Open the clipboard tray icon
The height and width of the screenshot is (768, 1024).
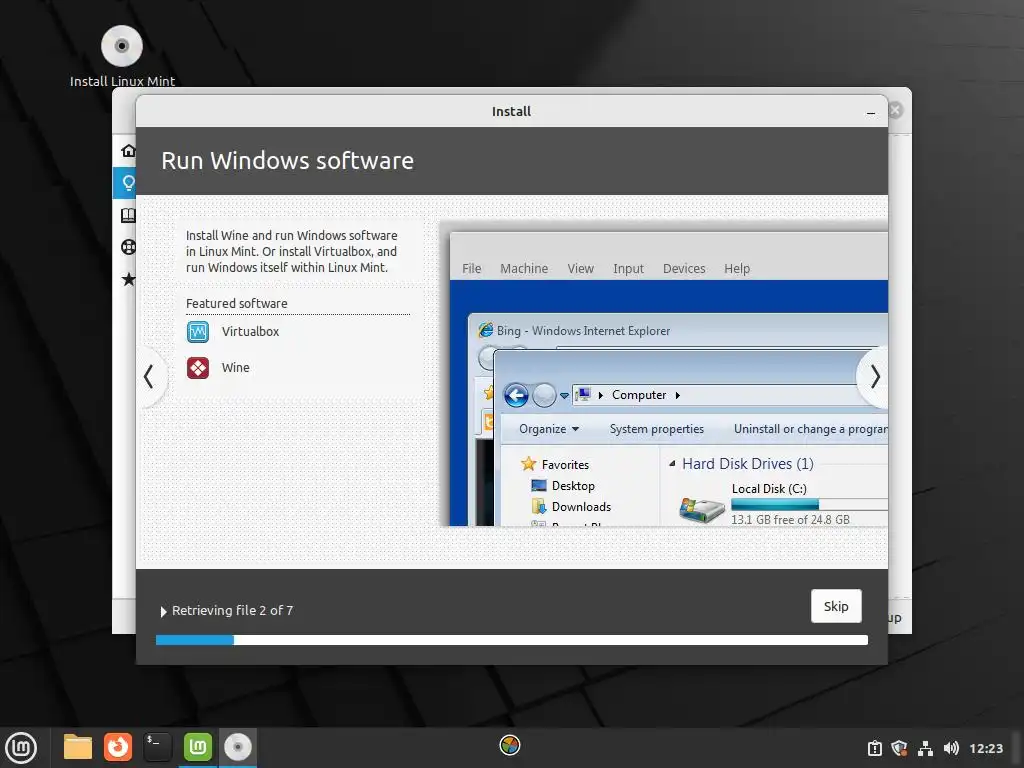[874, 748]
